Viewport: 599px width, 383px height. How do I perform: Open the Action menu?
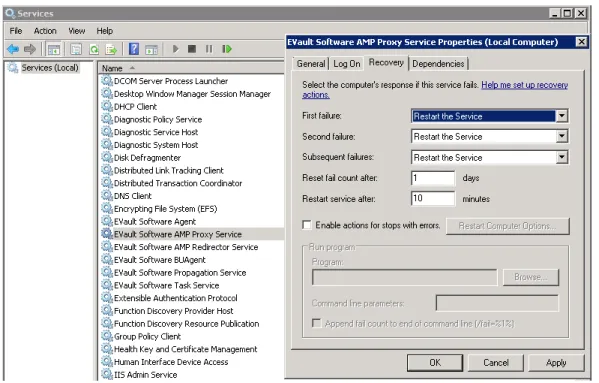(x=45, y=31)
